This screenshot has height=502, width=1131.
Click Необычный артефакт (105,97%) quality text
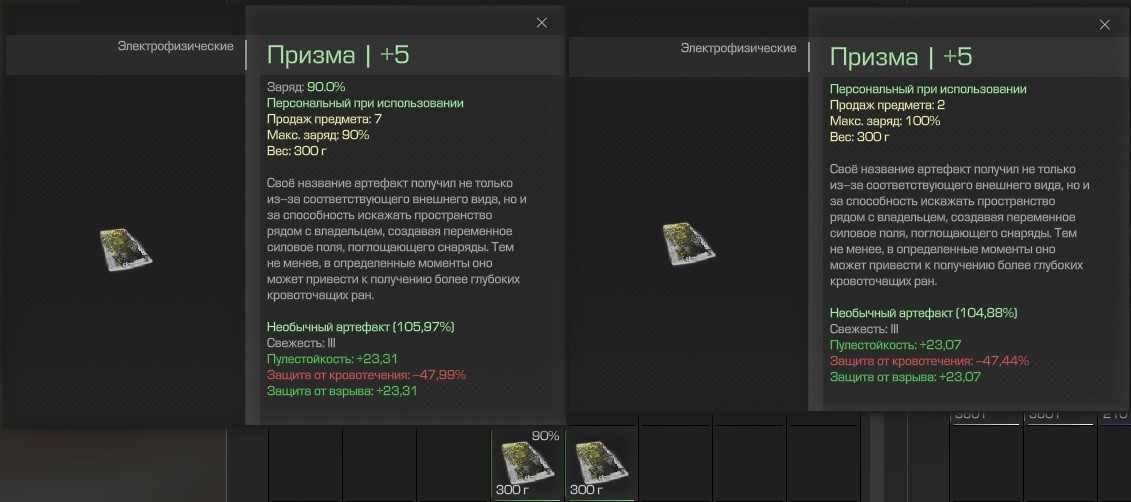(x=361, y=327)
